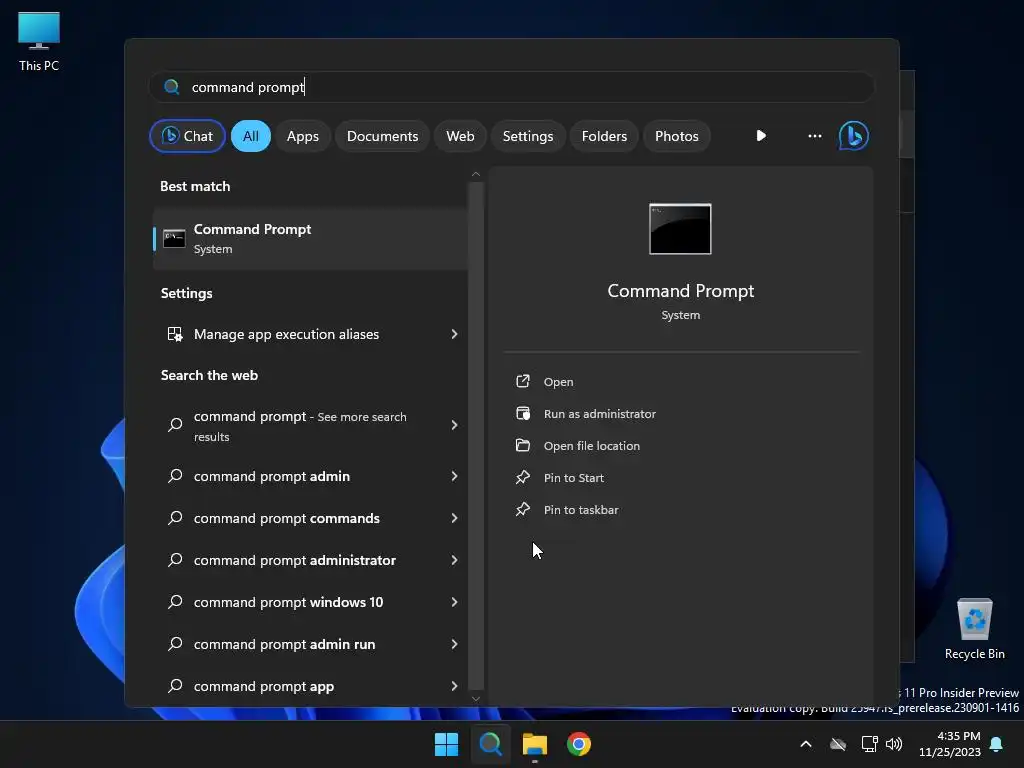Expand 'command prompt - See more search results' chevron
1024x768 pixels.
(454, 425)
